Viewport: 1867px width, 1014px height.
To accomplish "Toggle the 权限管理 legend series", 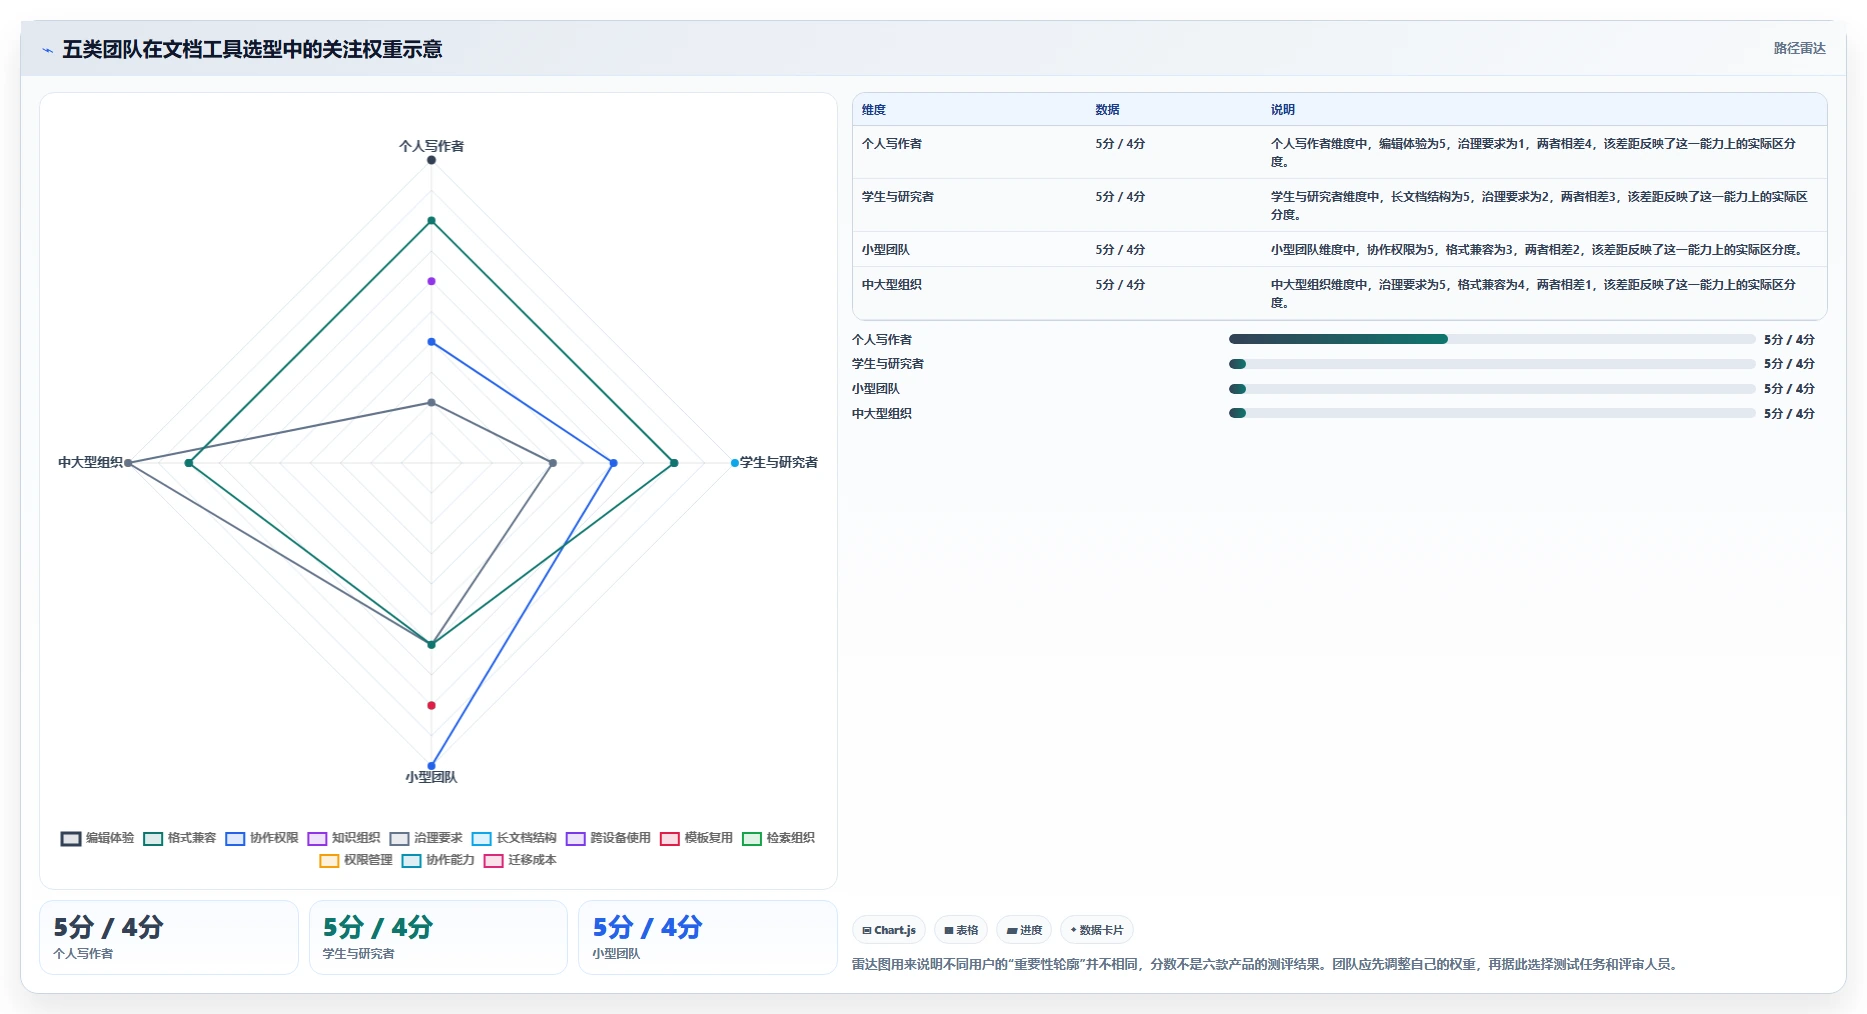I will click(x=356, y=860).
